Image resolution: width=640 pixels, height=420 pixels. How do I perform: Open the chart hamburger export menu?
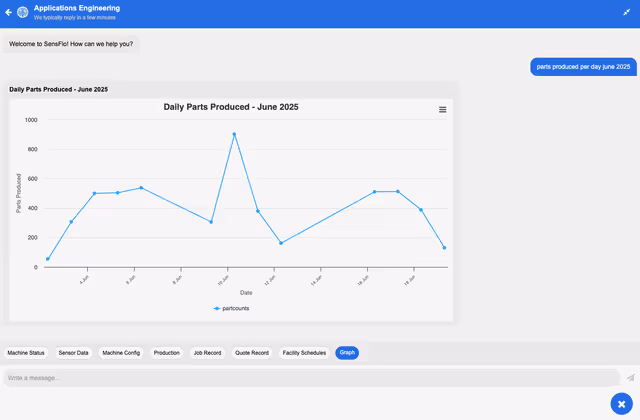(x=442, y=109)
